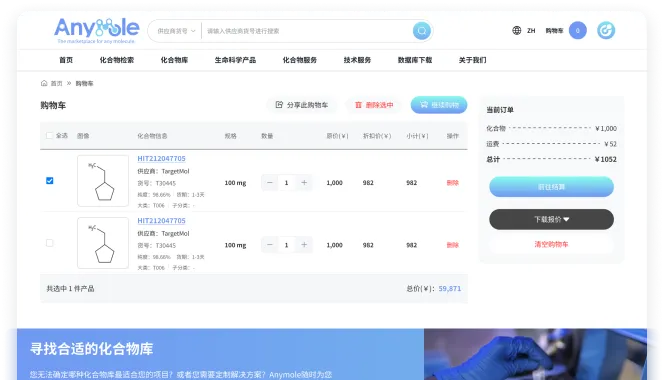Click into the supplier number search field

[307, 31]
